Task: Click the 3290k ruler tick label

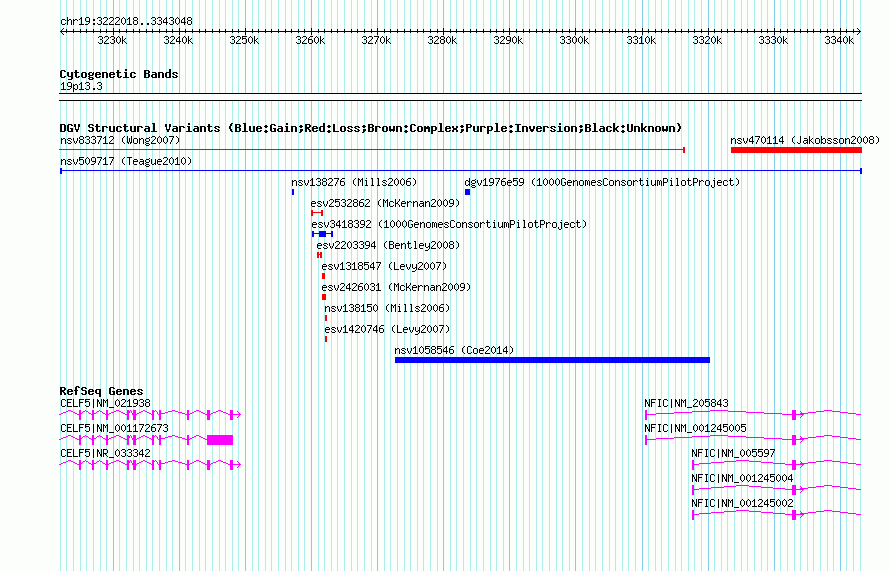Action: [508, 40]
